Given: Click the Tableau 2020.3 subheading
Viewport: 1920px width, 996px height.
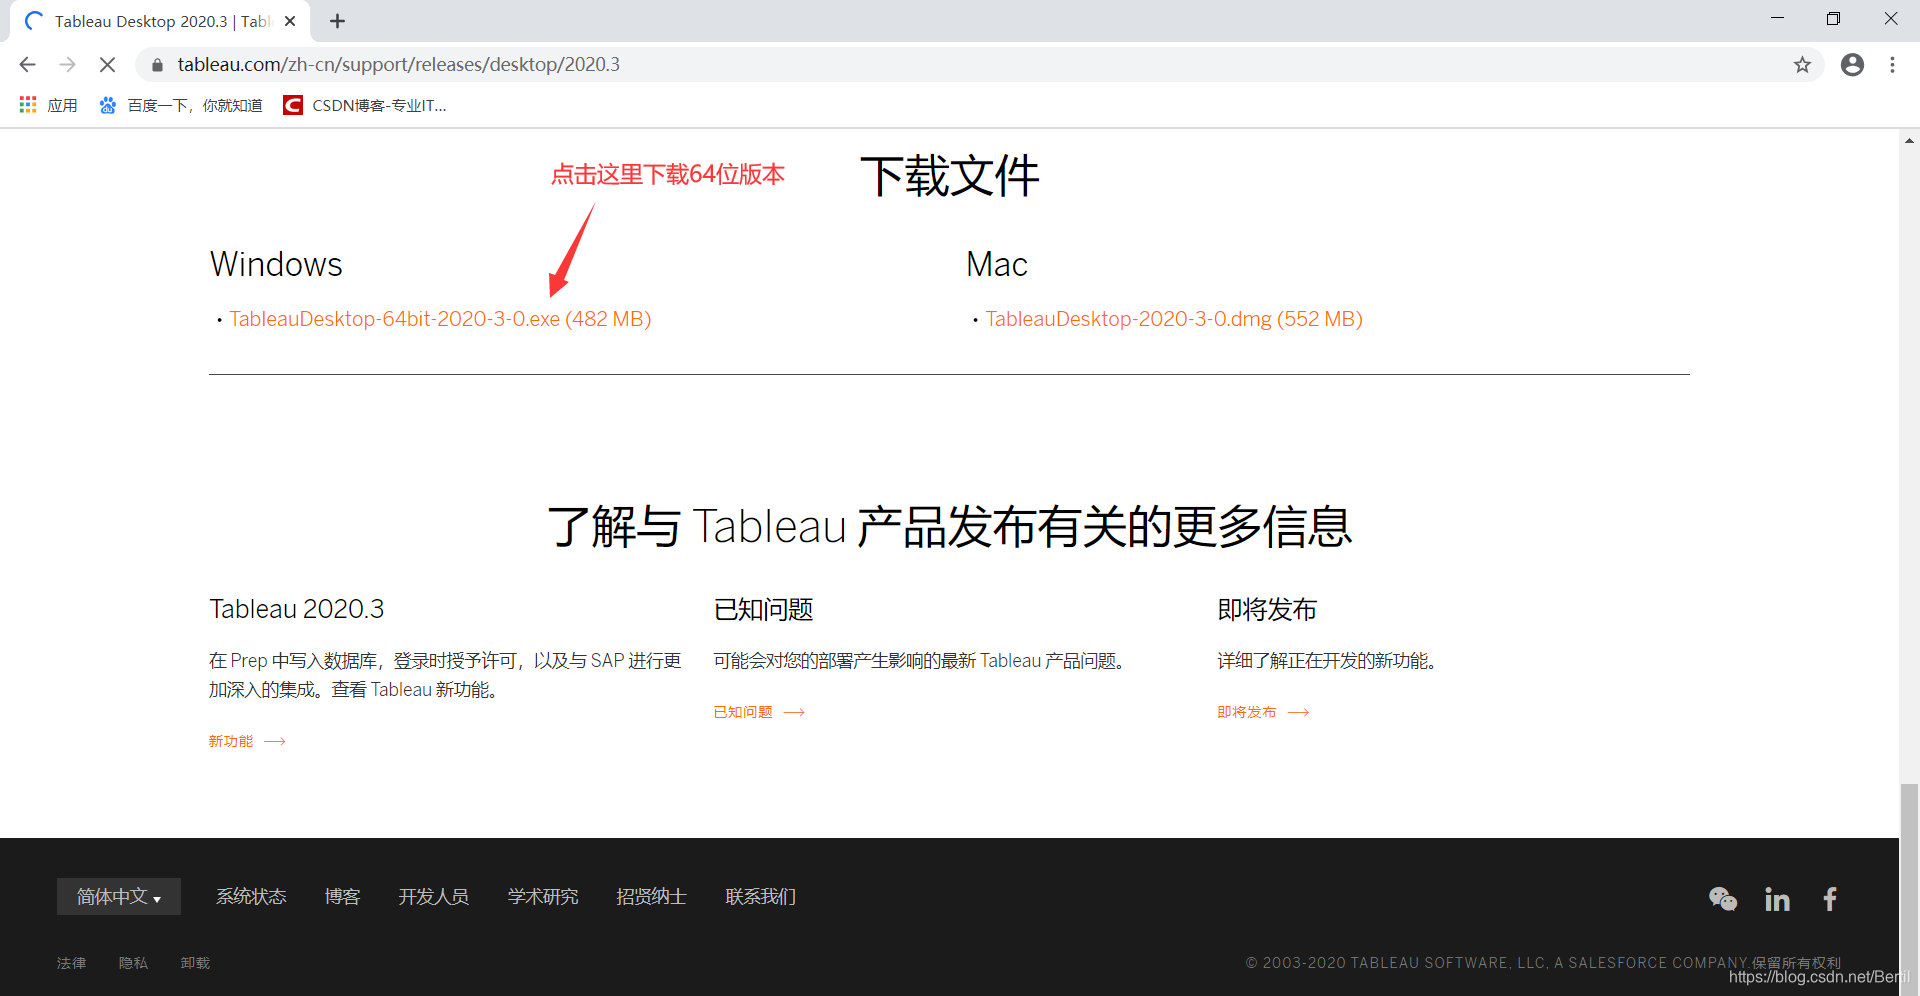Looking at the screenshot, I should tap(297, 609).
